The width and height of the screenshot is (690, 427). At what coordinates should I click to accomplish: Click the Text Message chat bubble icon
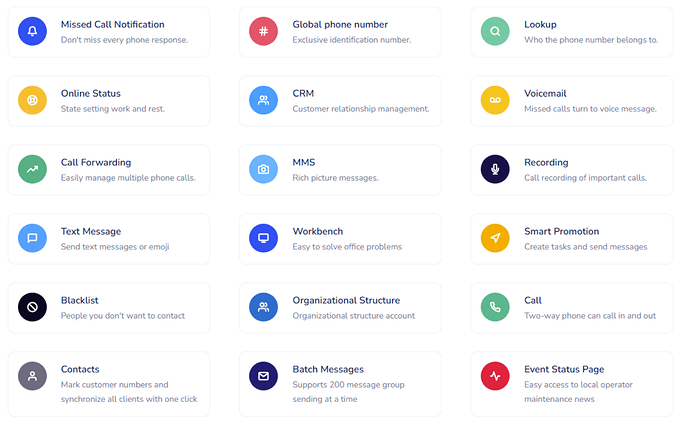click(x=32, y=238)
